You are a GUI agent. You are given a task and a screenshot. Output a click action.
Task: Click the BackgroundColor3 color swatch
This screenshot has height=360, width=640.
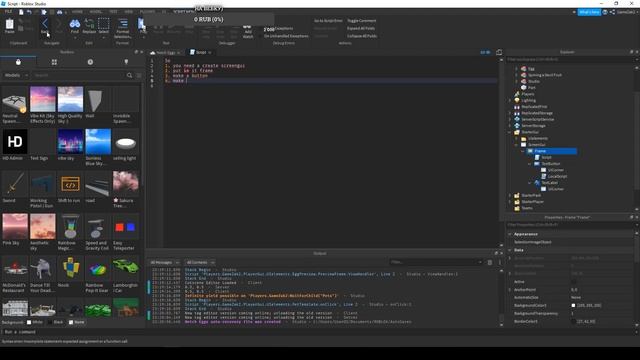[573, 305]
